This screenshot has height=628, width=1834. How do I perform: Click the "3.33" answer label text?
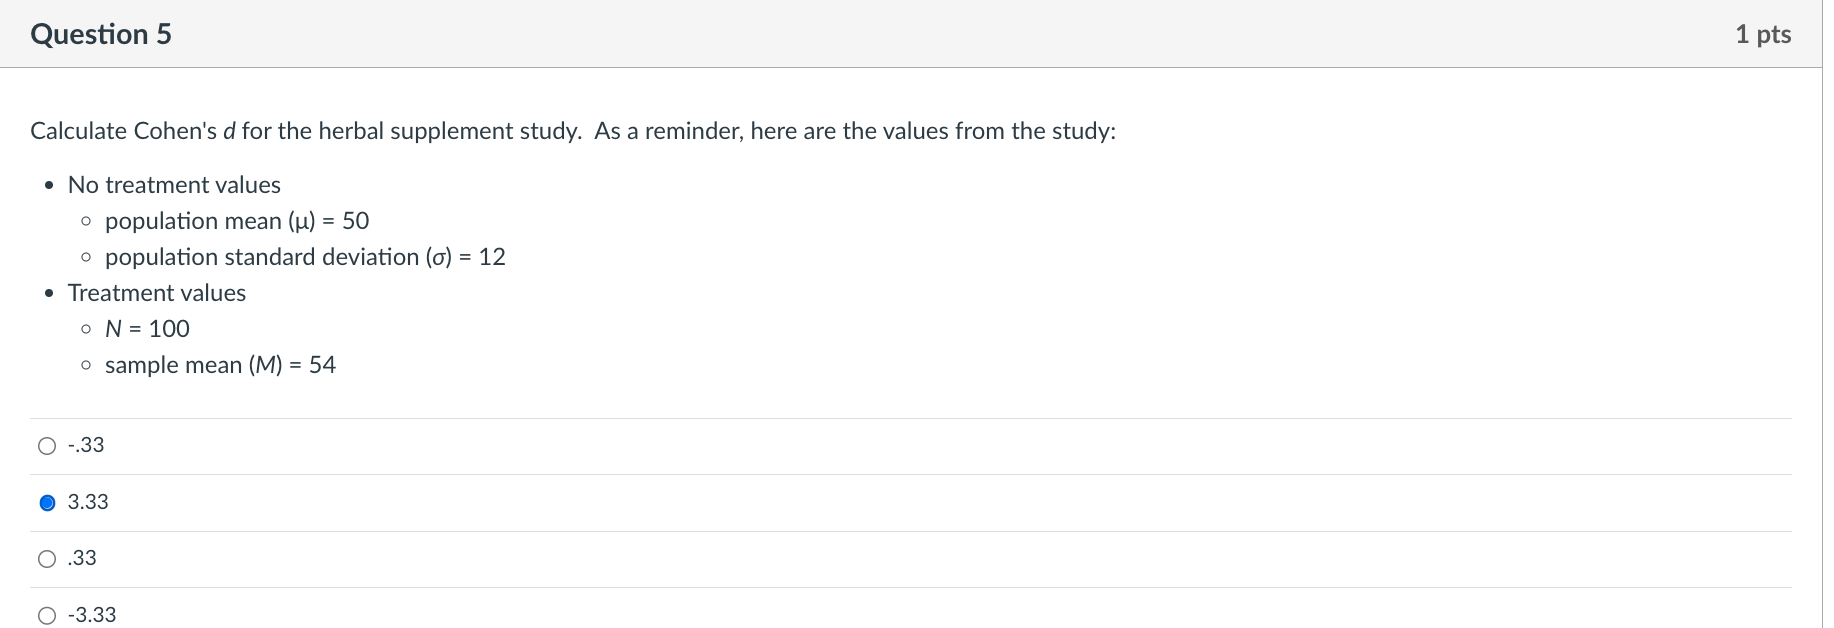coord(88,502)
